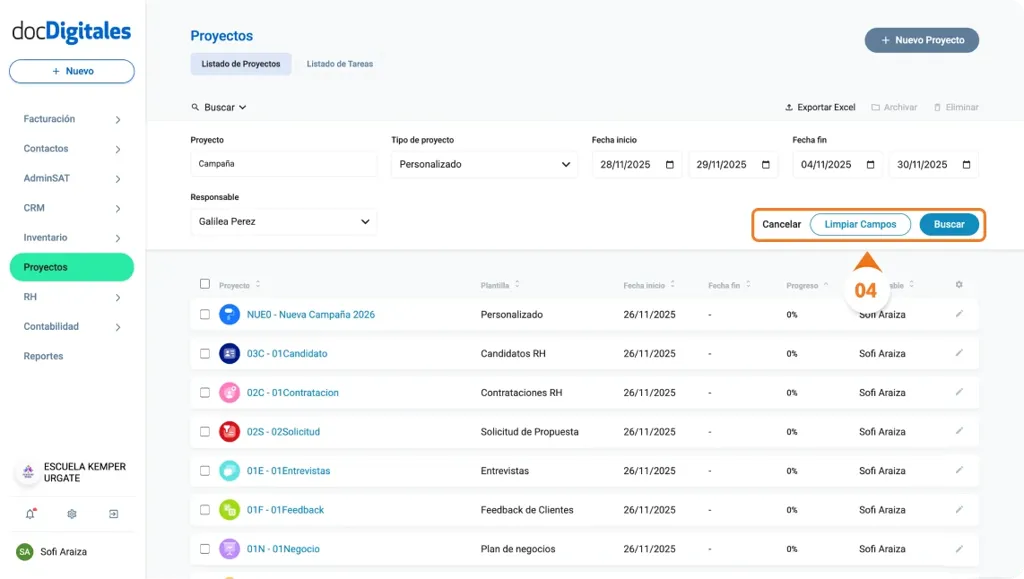Select the 01E - 01Entrevistas row checkbox
Image resolution: width=1024 pixels, height=579 pixels.
pyautogui.click(x=205, y=471)
